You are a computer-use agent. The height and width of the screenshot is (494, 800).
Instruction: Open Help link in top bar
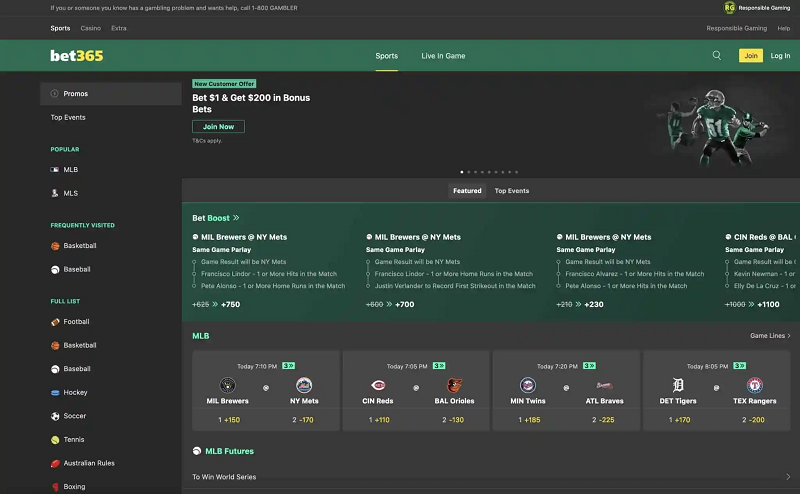(784, 28)
